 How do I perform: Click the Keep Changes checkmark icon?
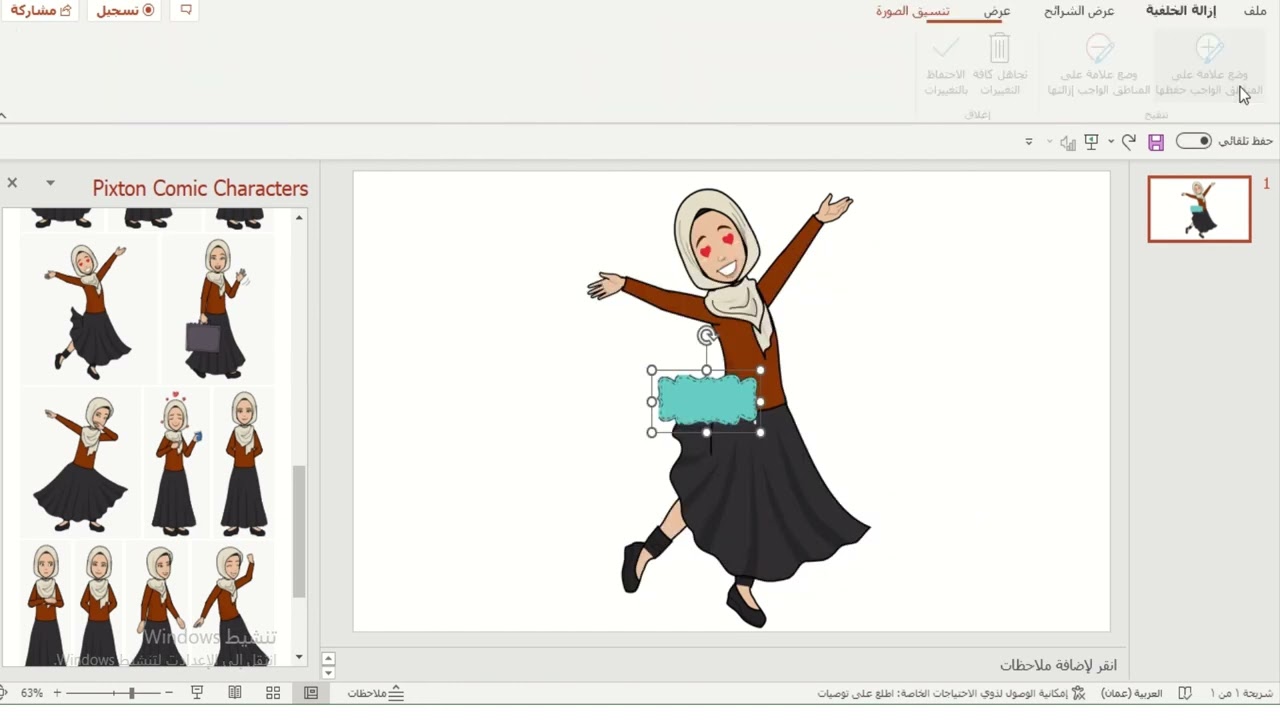coord(945,48)
